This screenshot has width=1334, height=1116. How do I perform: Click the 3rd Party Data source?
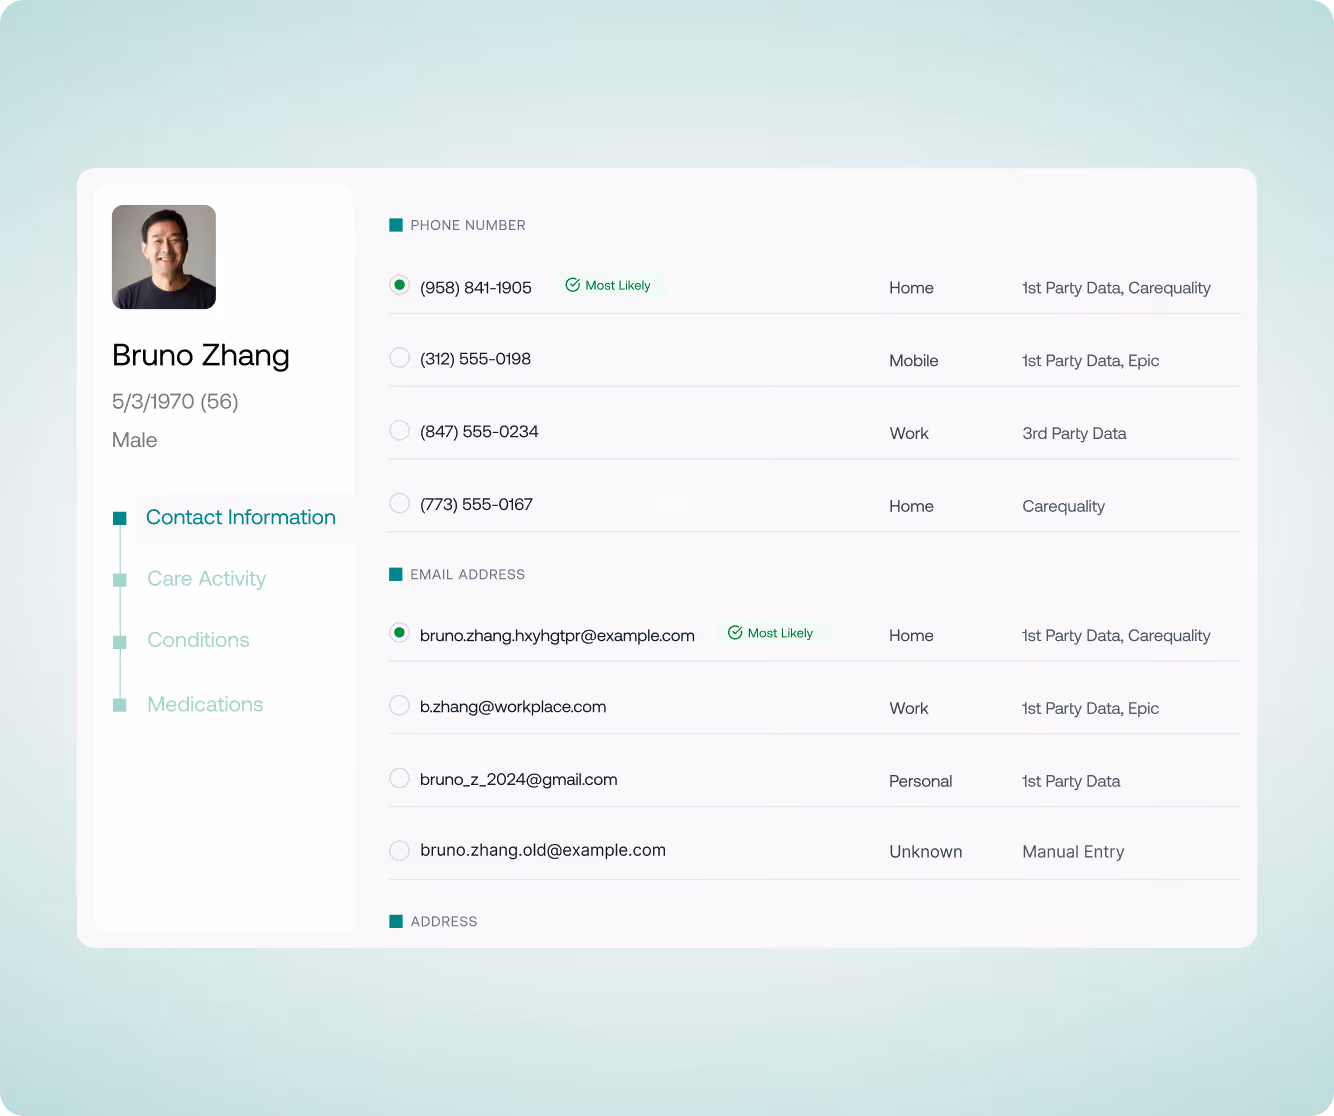[1074, 434]
